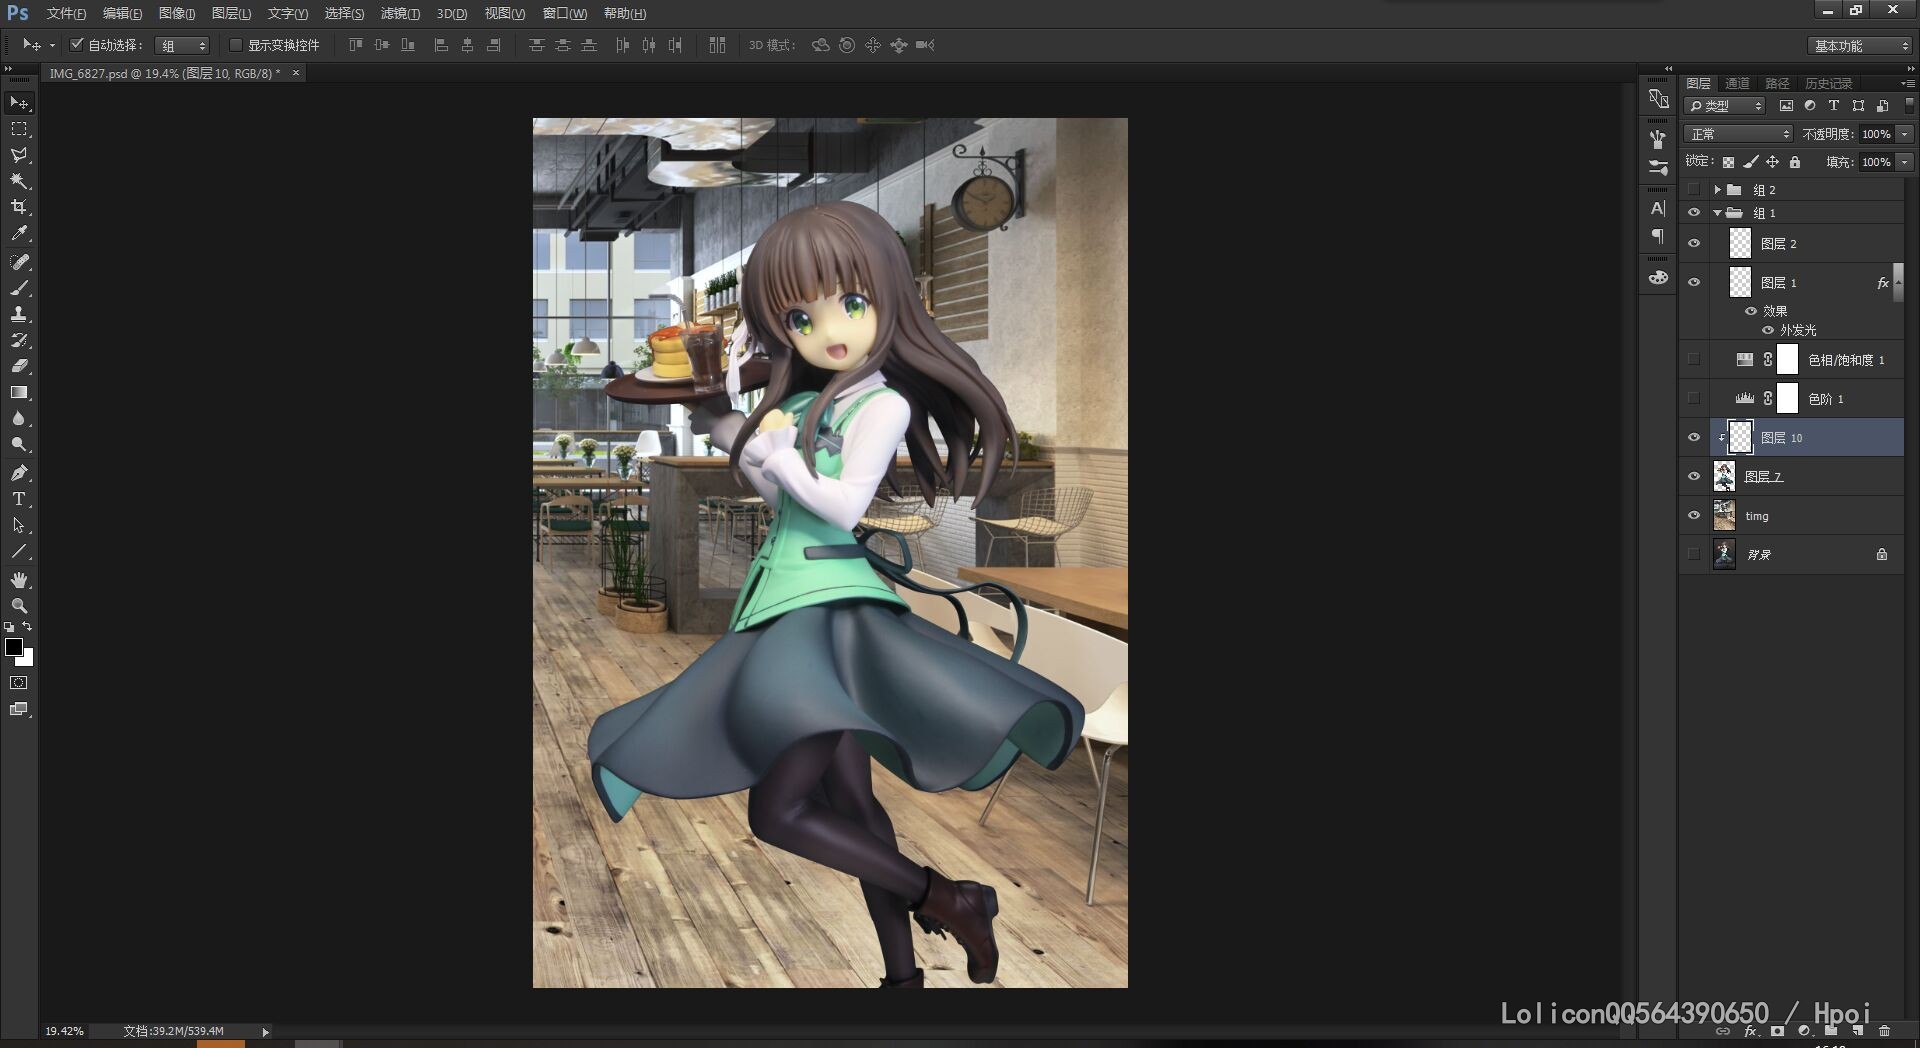Screen dimensions: 1920x1048
Task: Select the Magic Wand tool
Action: point(19,181)
